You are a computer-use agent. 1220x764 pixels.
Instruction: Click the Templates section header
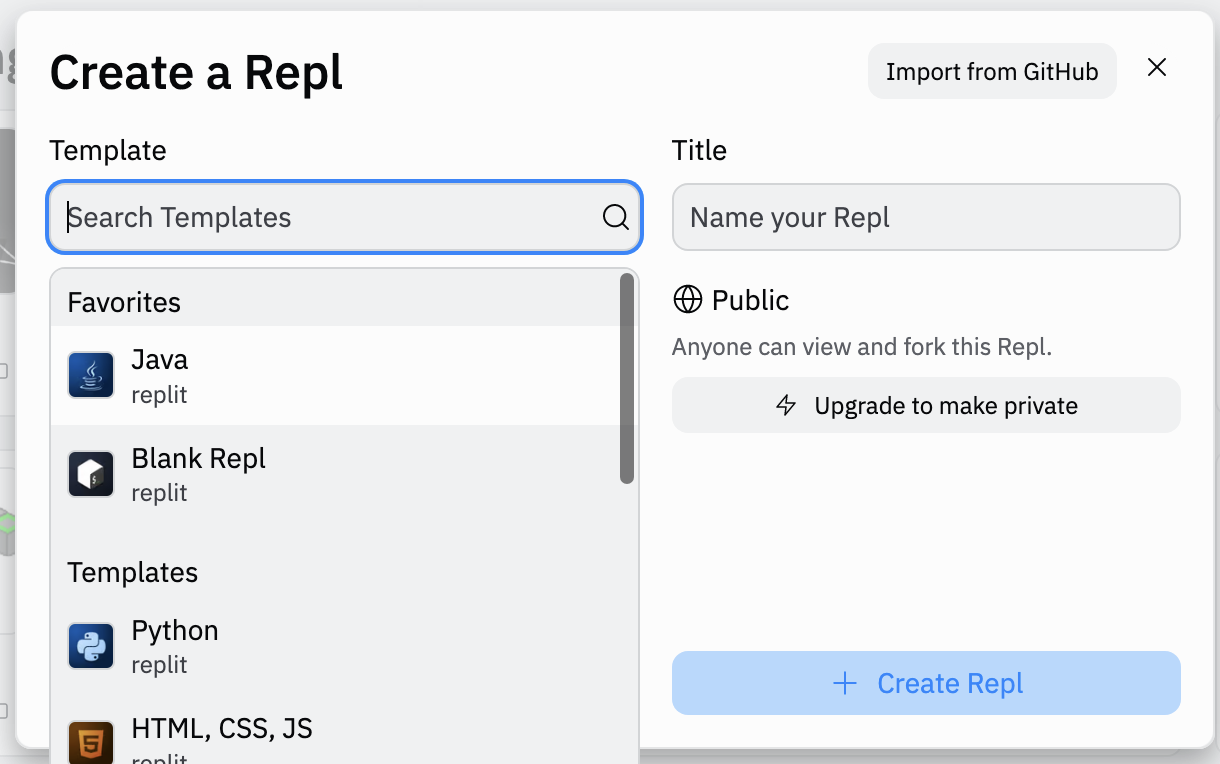(133, 572)
